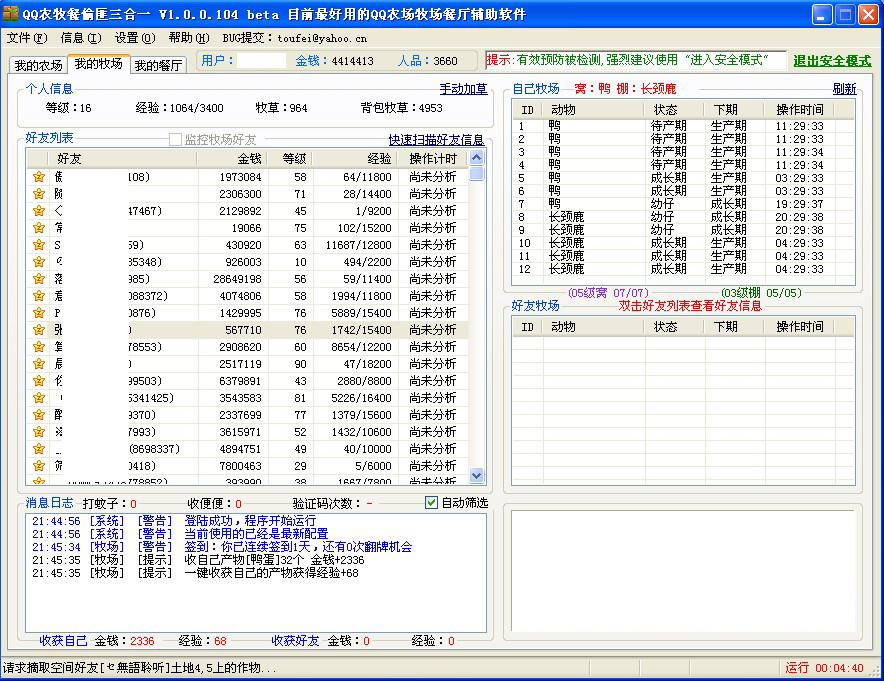The width and height of the screenshot is (884, 681).
Task: Click own pasture 操作时间 column header
Action: [x=799, y=109]
